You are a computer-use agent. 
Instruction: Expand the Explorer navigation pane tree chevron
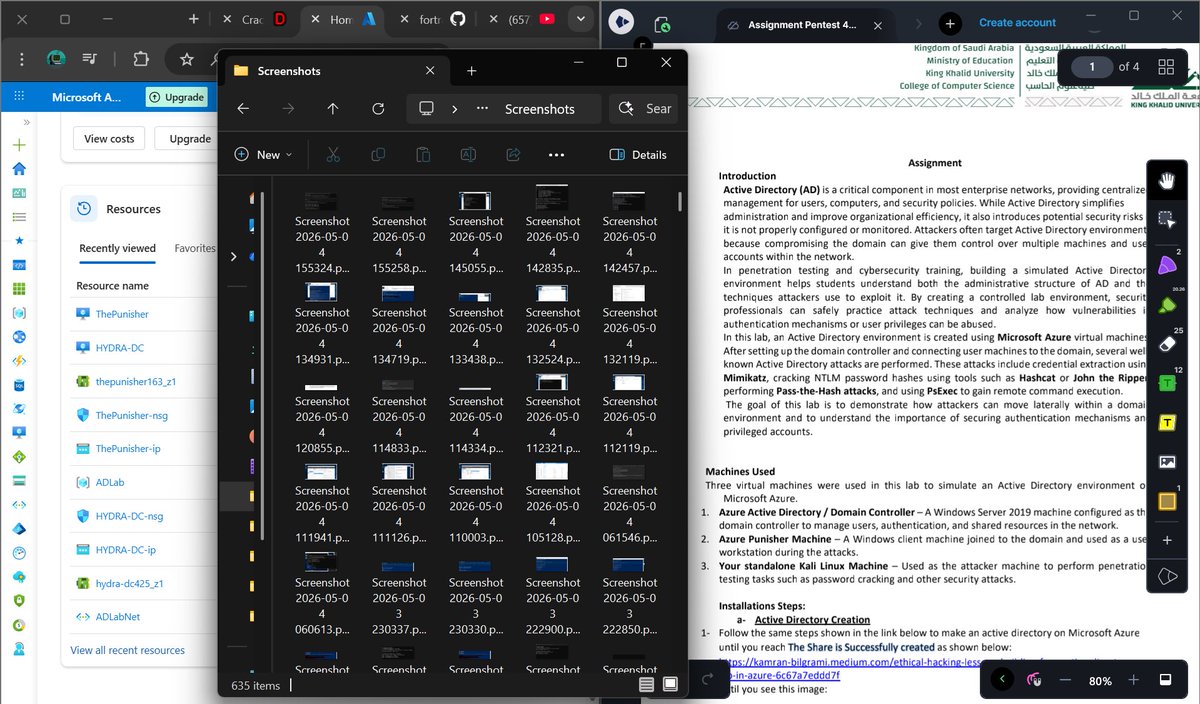(x=233, y=257)
